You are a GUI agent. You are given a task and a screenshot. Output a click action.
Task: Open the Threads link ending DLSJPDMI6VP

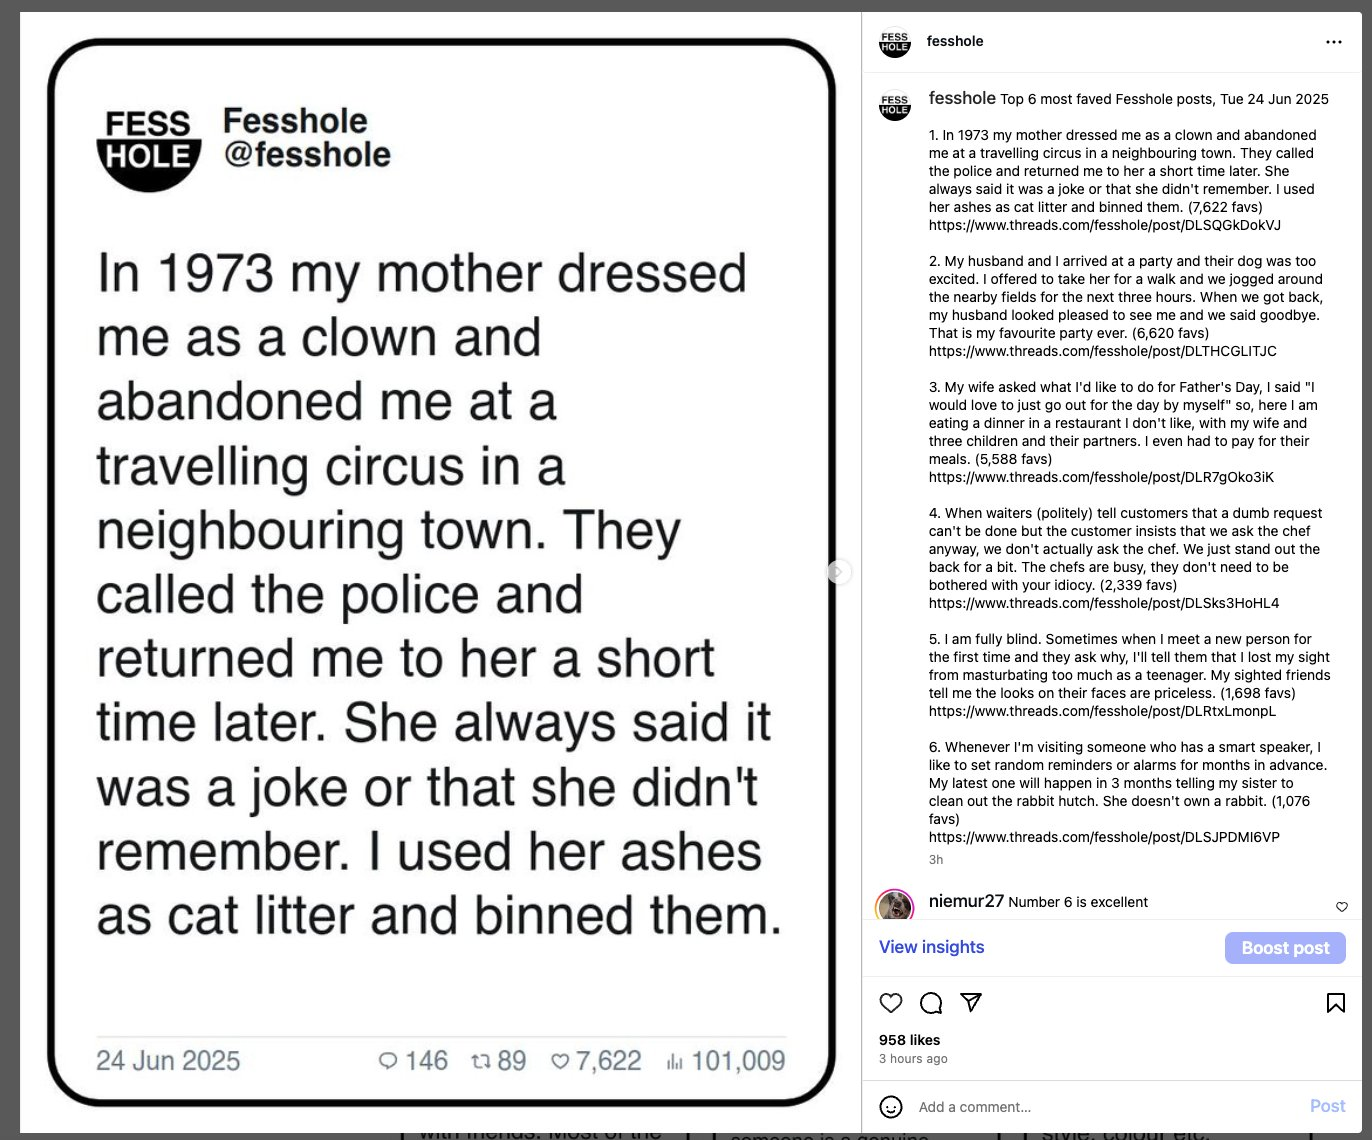(1104, 837)
